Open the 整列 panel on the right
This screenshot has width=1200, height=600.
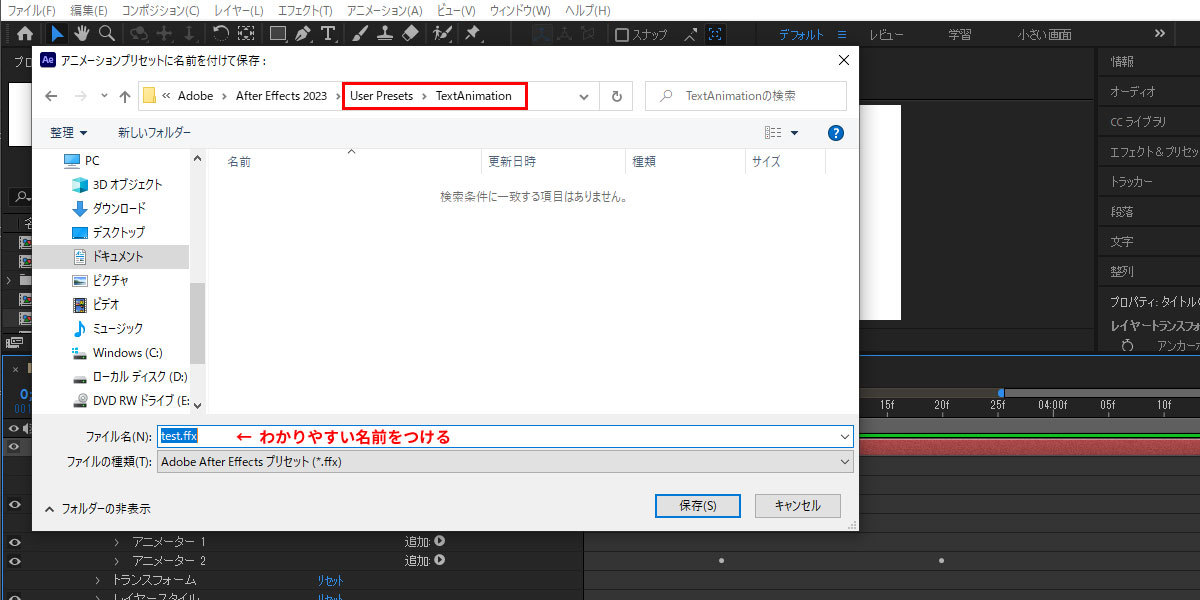tap(1122, 272)
